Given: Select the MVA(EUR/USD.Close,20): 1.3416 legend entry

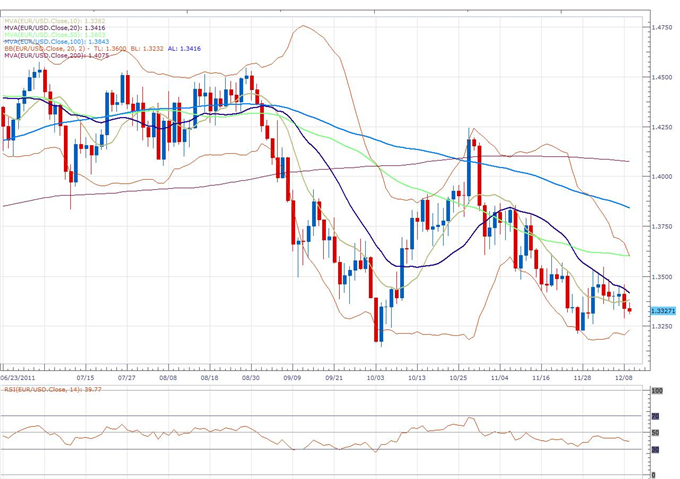Looking at the screenshot, I should [55, 28].
